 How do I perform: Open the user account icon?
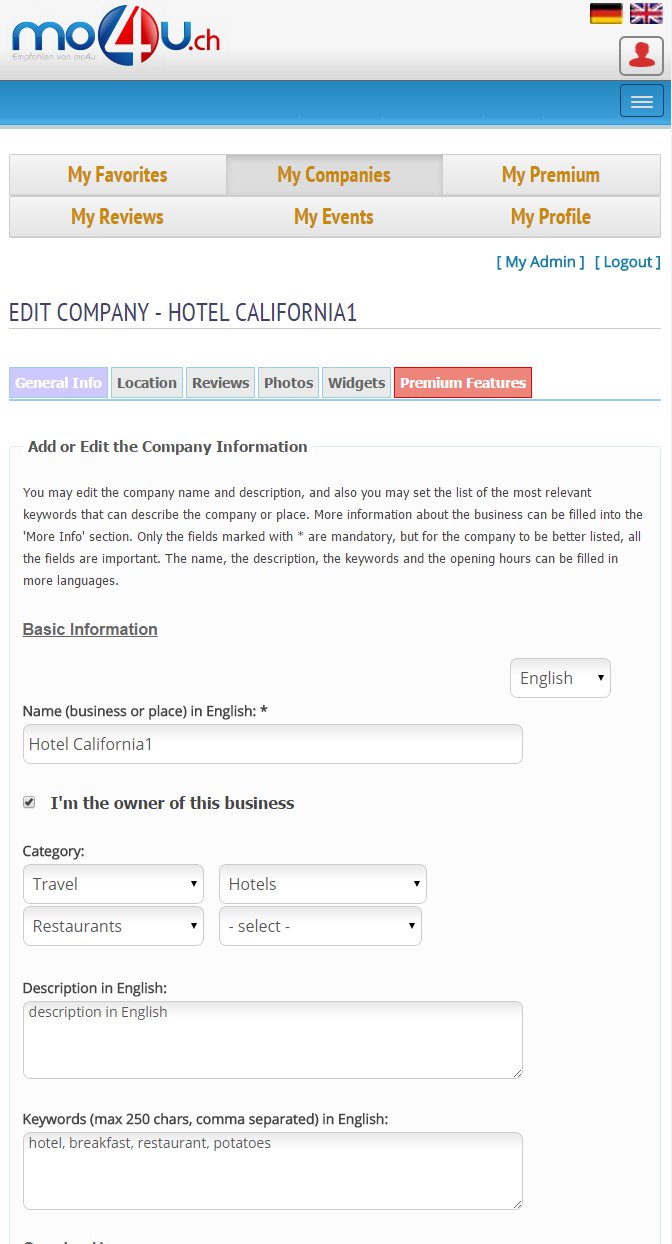(641, 55)
